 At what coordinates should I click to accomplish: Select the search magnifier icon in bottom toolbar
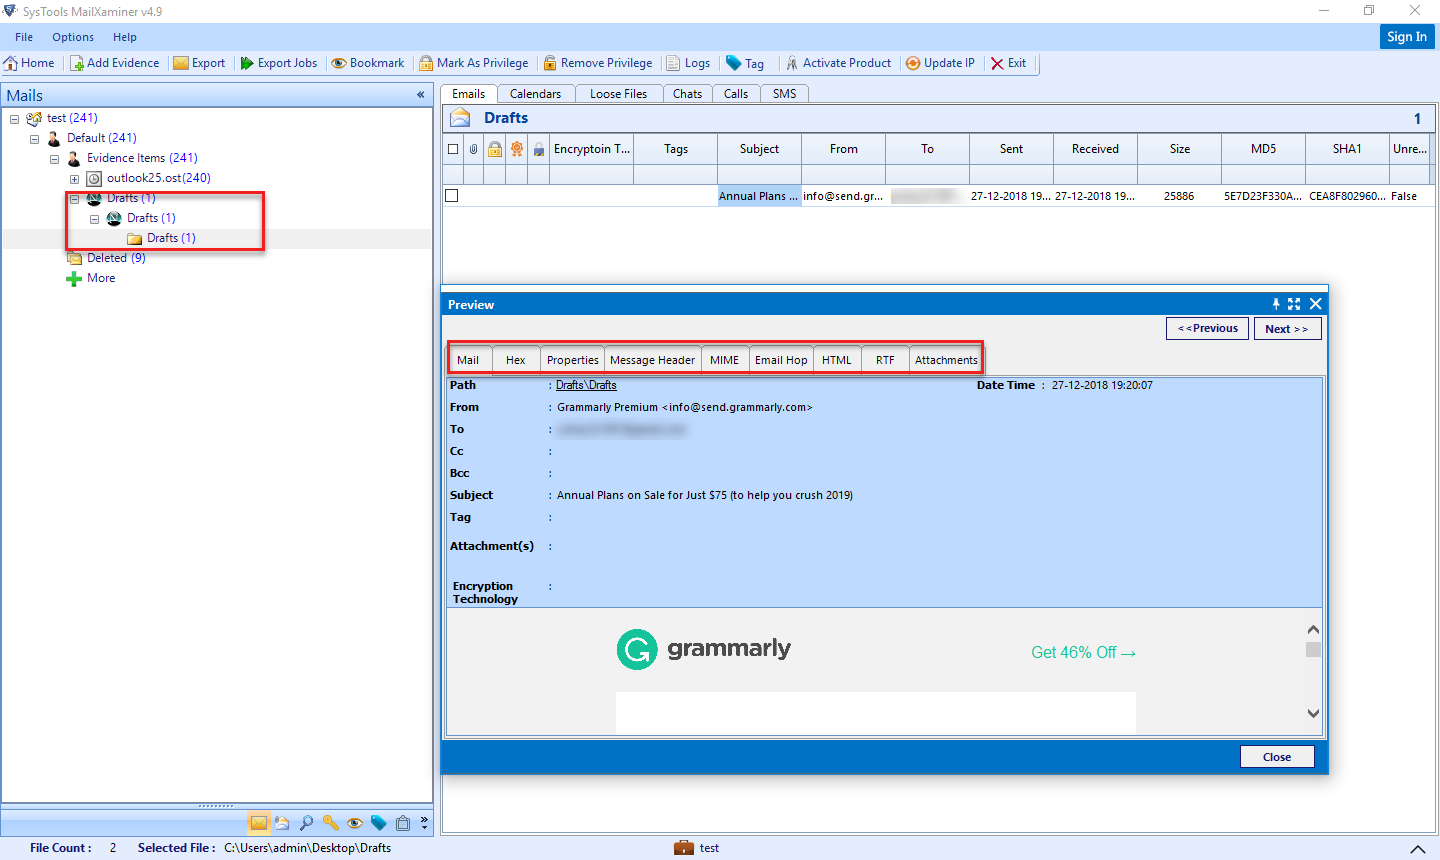(x=307, y=822)
